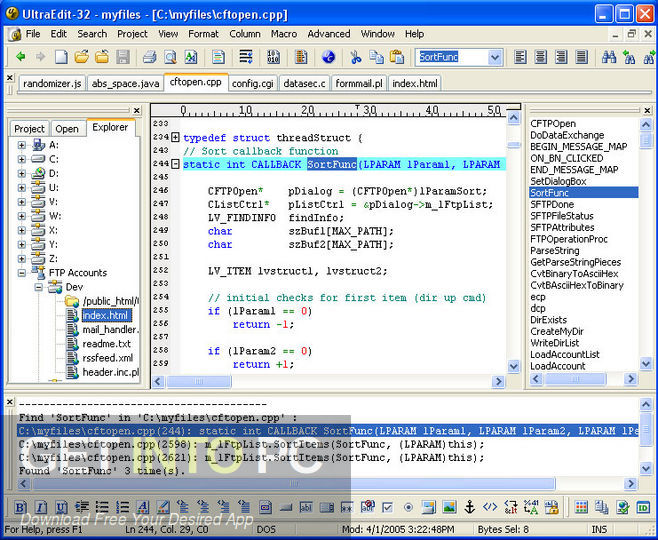Screen dimensions: 658x540
Task: Click the green Back arrow toolbar icon
Action: 21,57
